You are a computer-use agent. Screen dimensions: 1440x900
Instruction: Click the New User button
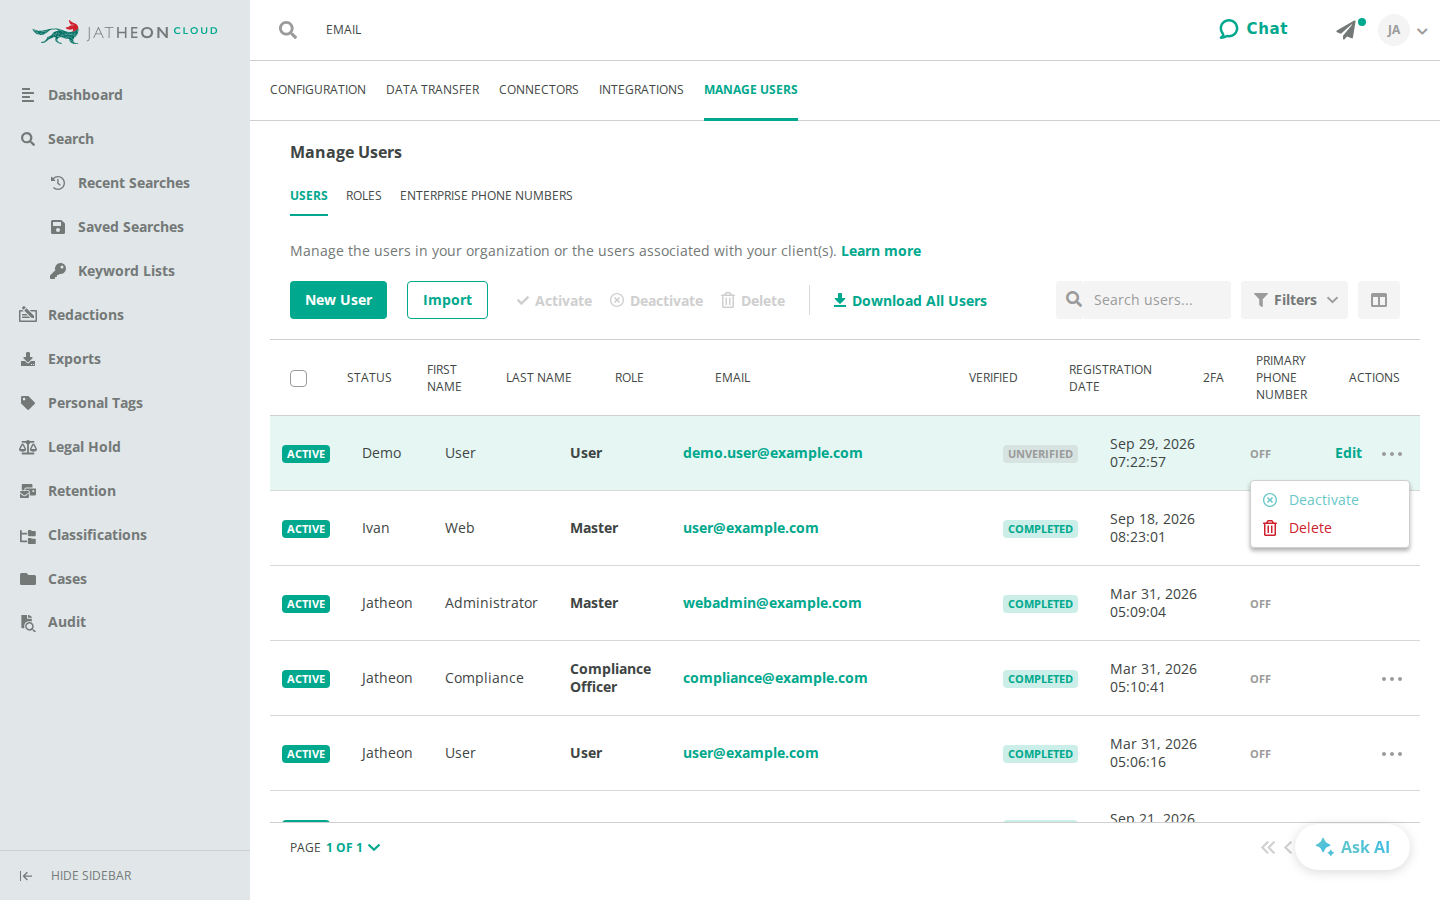pyautogui.click(x=338, y=300)
